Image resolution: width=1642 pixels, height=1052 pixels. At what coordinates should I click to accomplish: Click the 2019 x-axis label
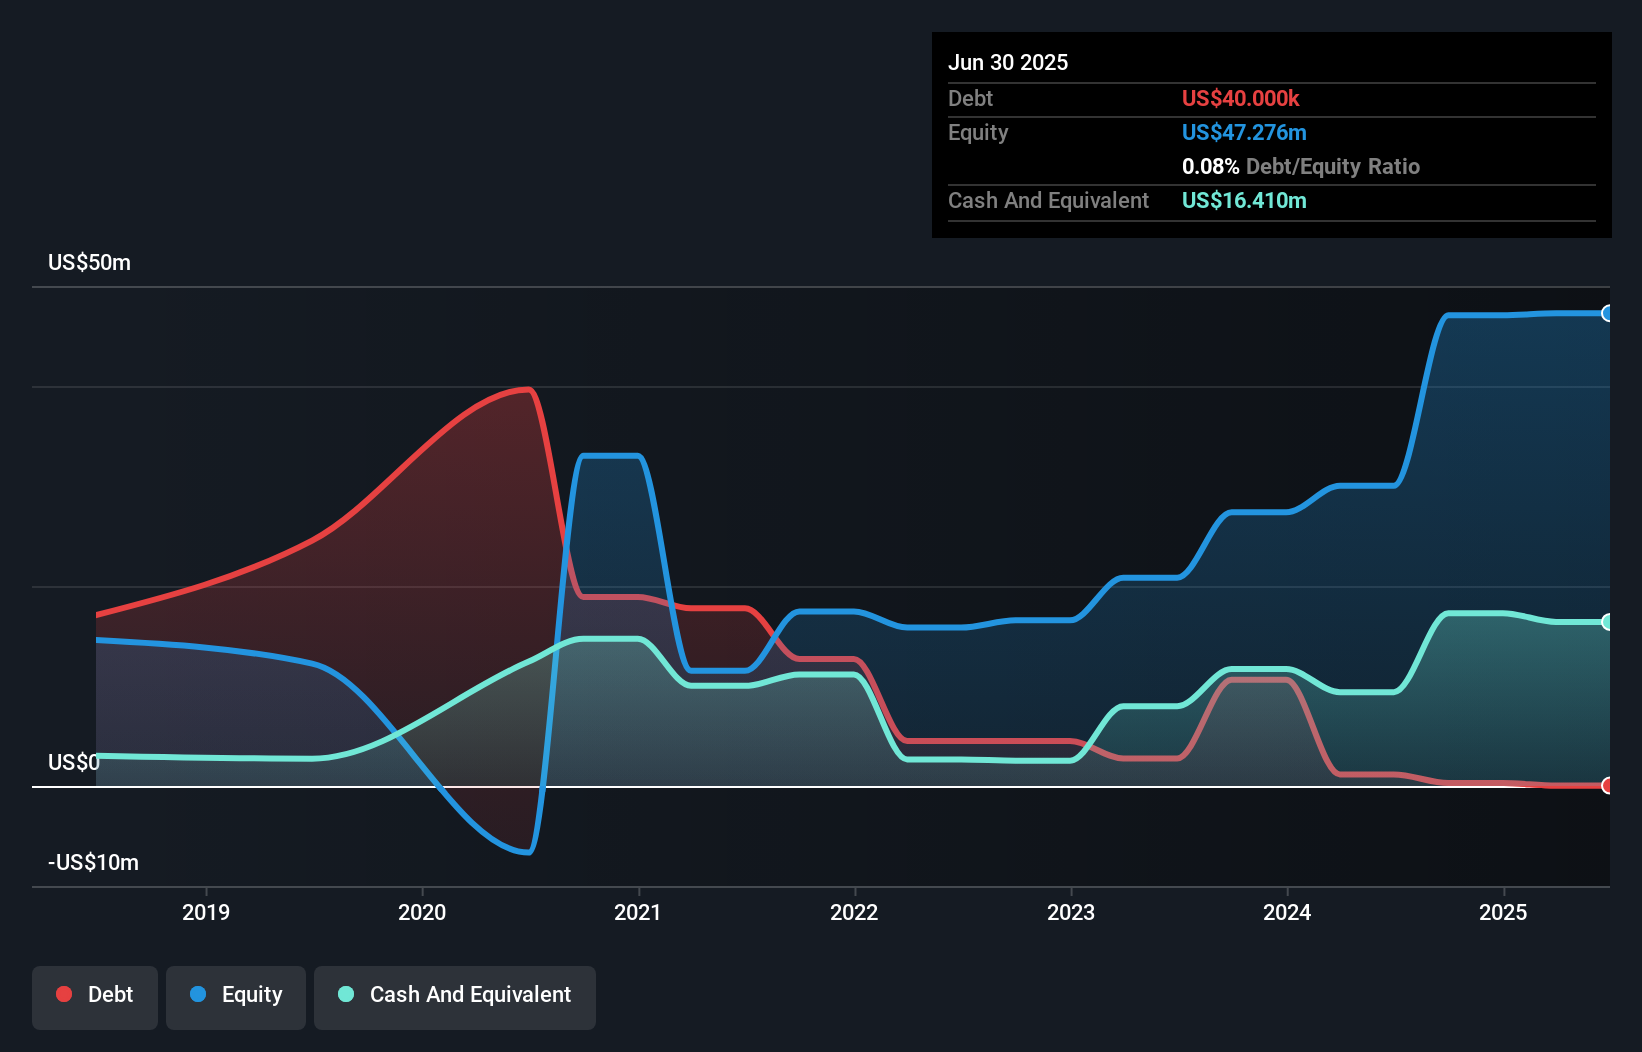[x=206, y=912]
